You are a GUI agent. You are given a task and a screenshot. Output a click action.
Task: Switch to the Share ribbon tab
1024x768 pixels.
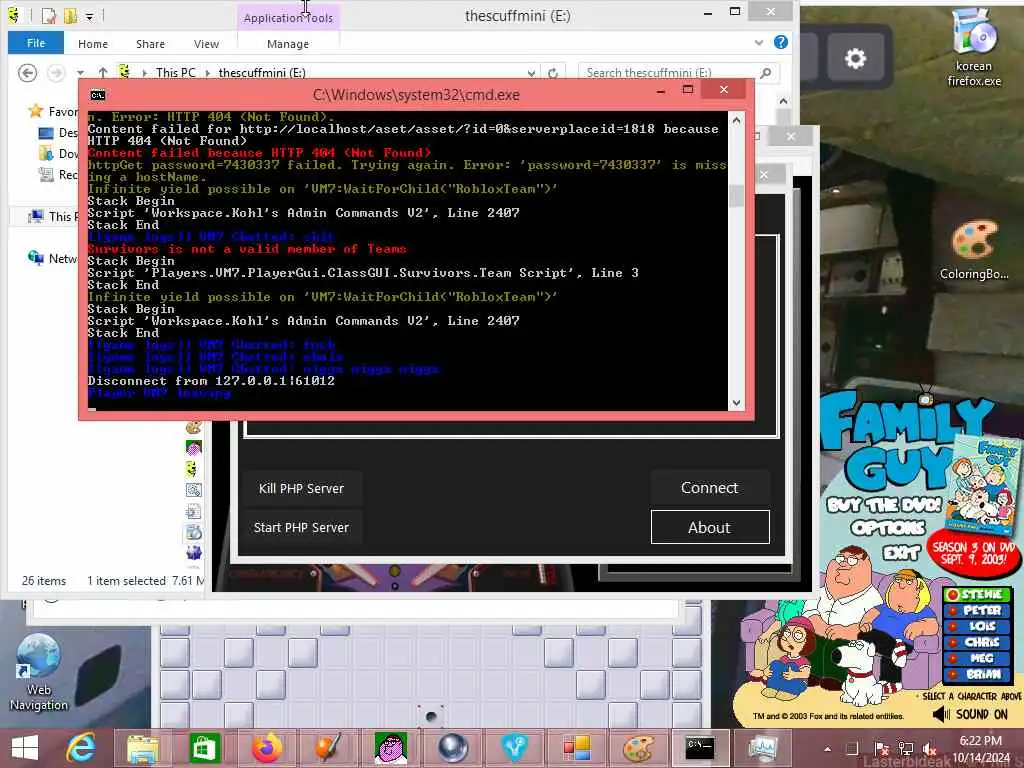(x=150, y=44)
